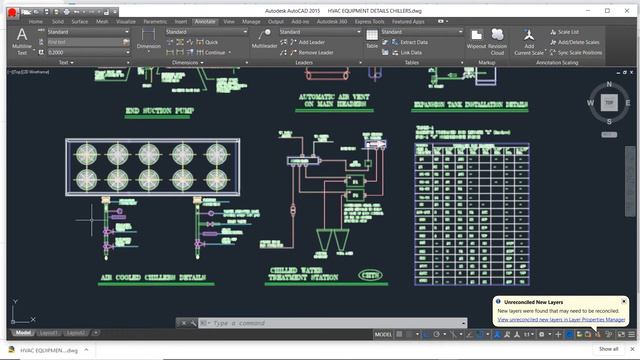Viewport: 640px width, 360px height.
Task: Select the Revision Cloud tool
Action: [x=497, y=42]
